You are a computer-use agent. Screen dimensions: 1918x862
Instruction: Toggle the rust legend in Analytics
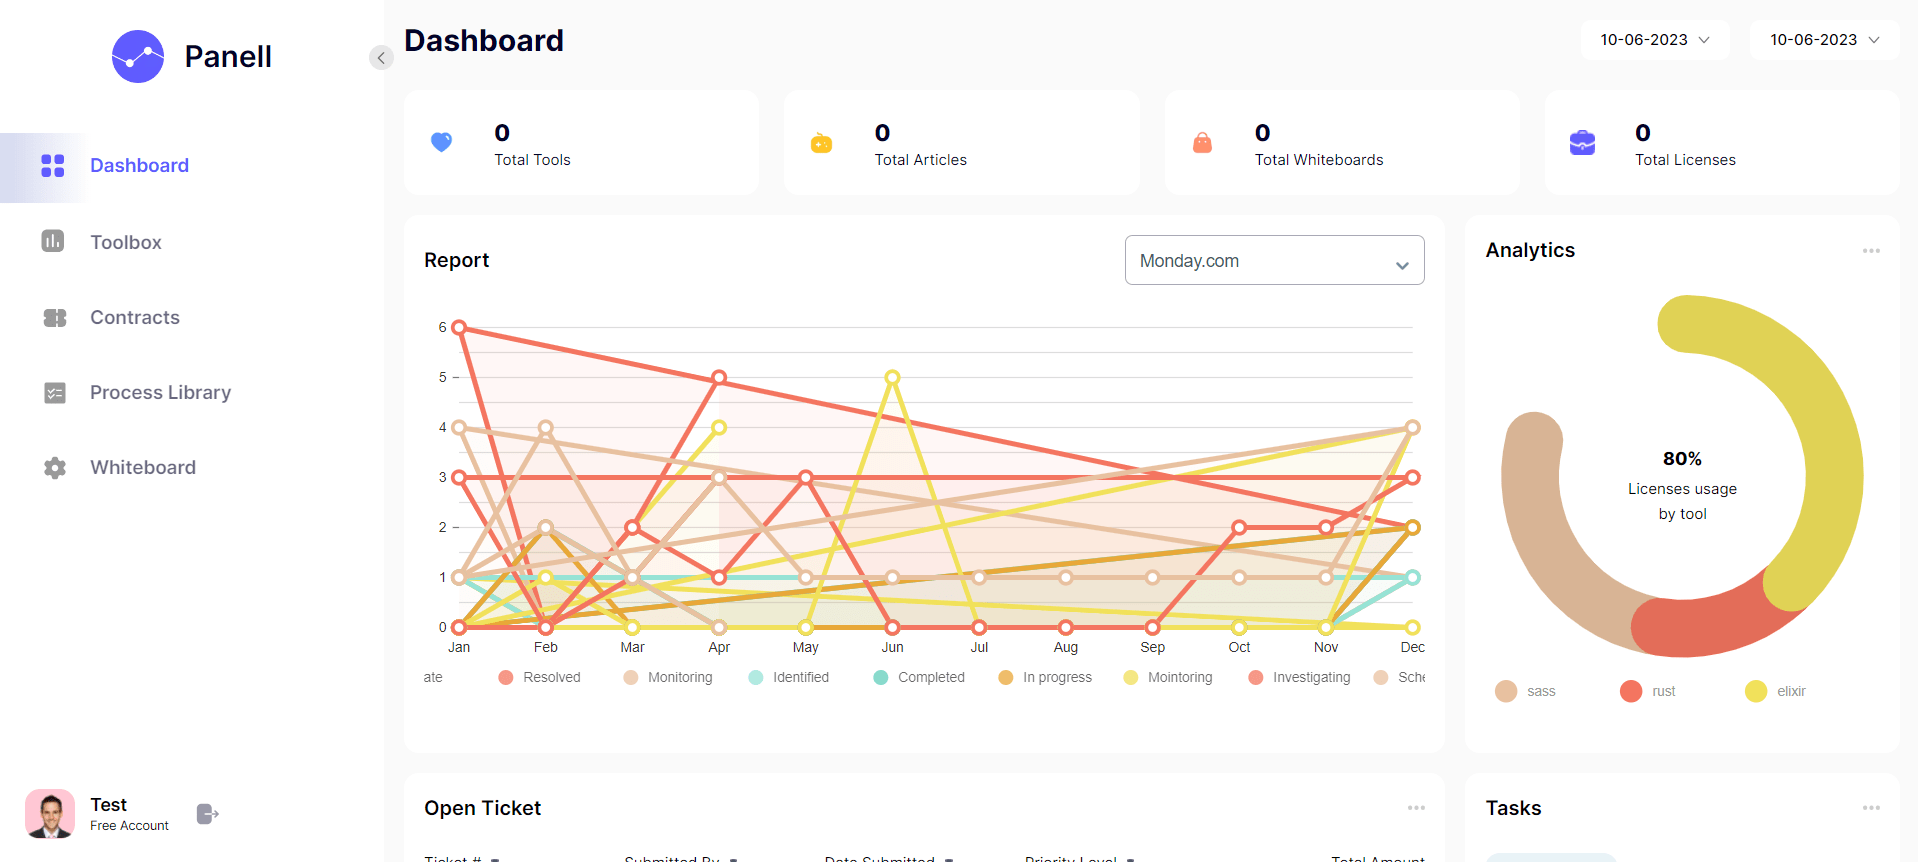(x=1648, y=691)
